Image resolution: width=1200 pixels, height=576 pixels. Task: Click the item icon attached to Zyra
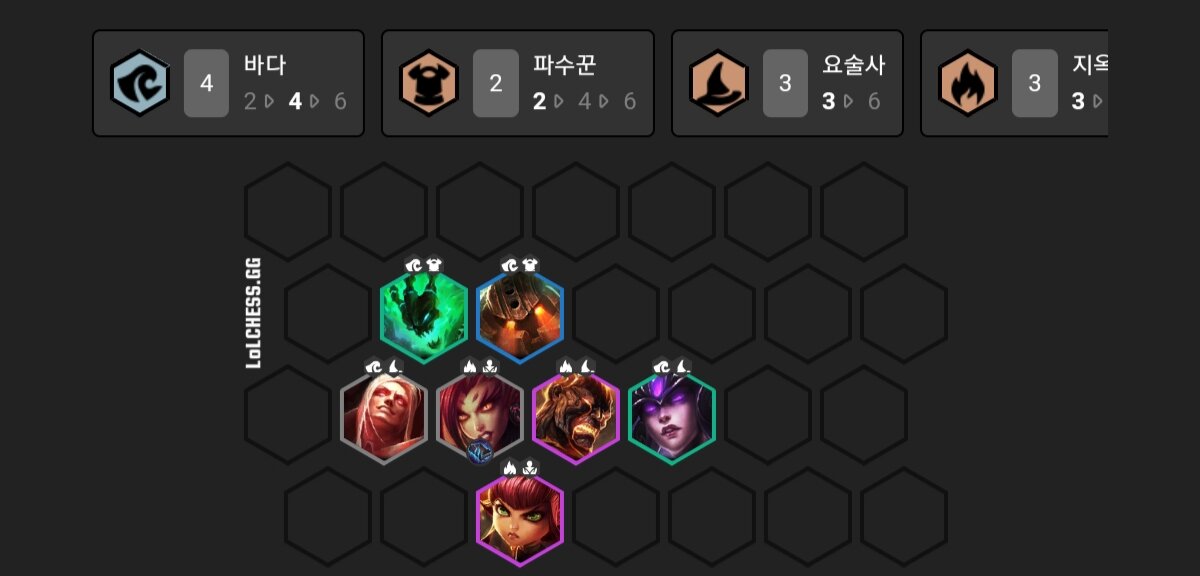pos(480,452)
